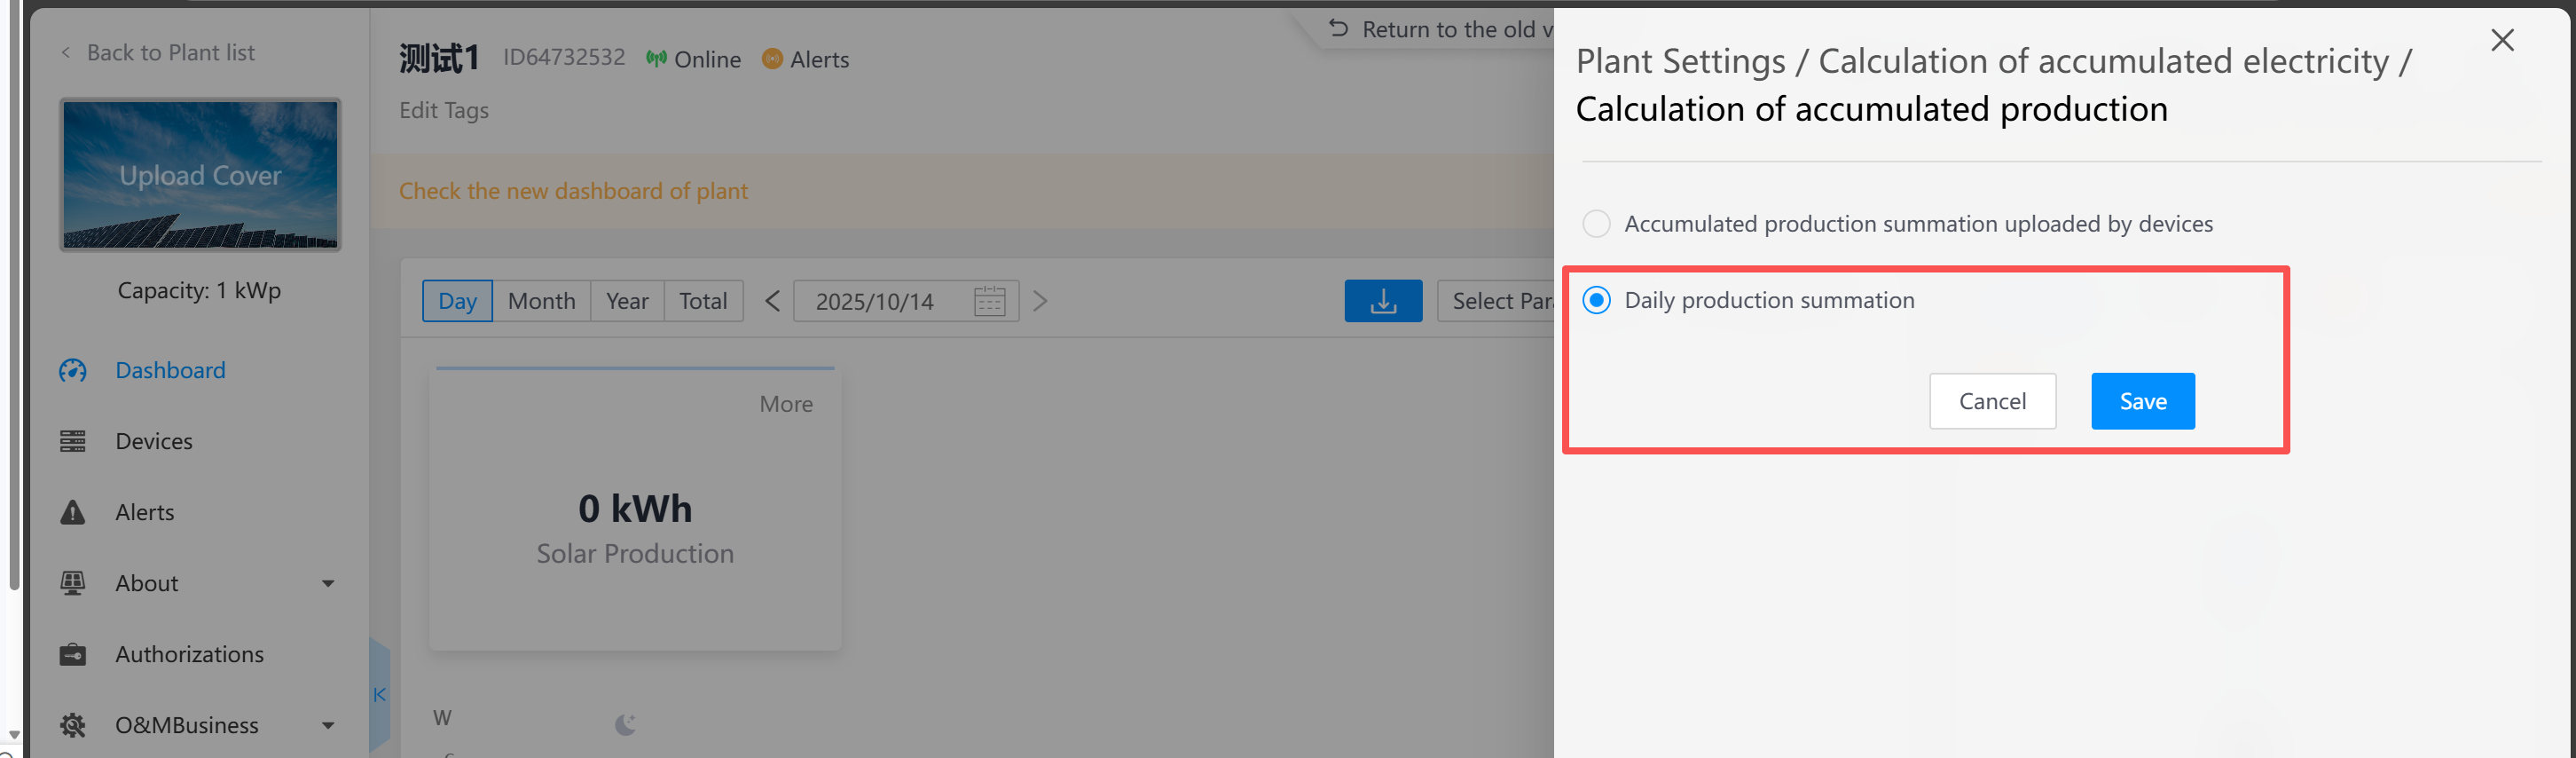Click the Save button

tap(2142, 401)
